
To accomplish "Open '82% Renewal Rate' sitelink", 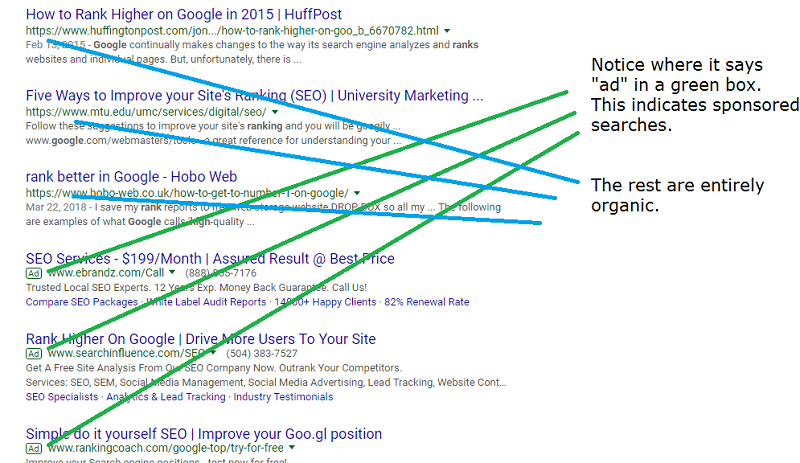I will 427,302.
